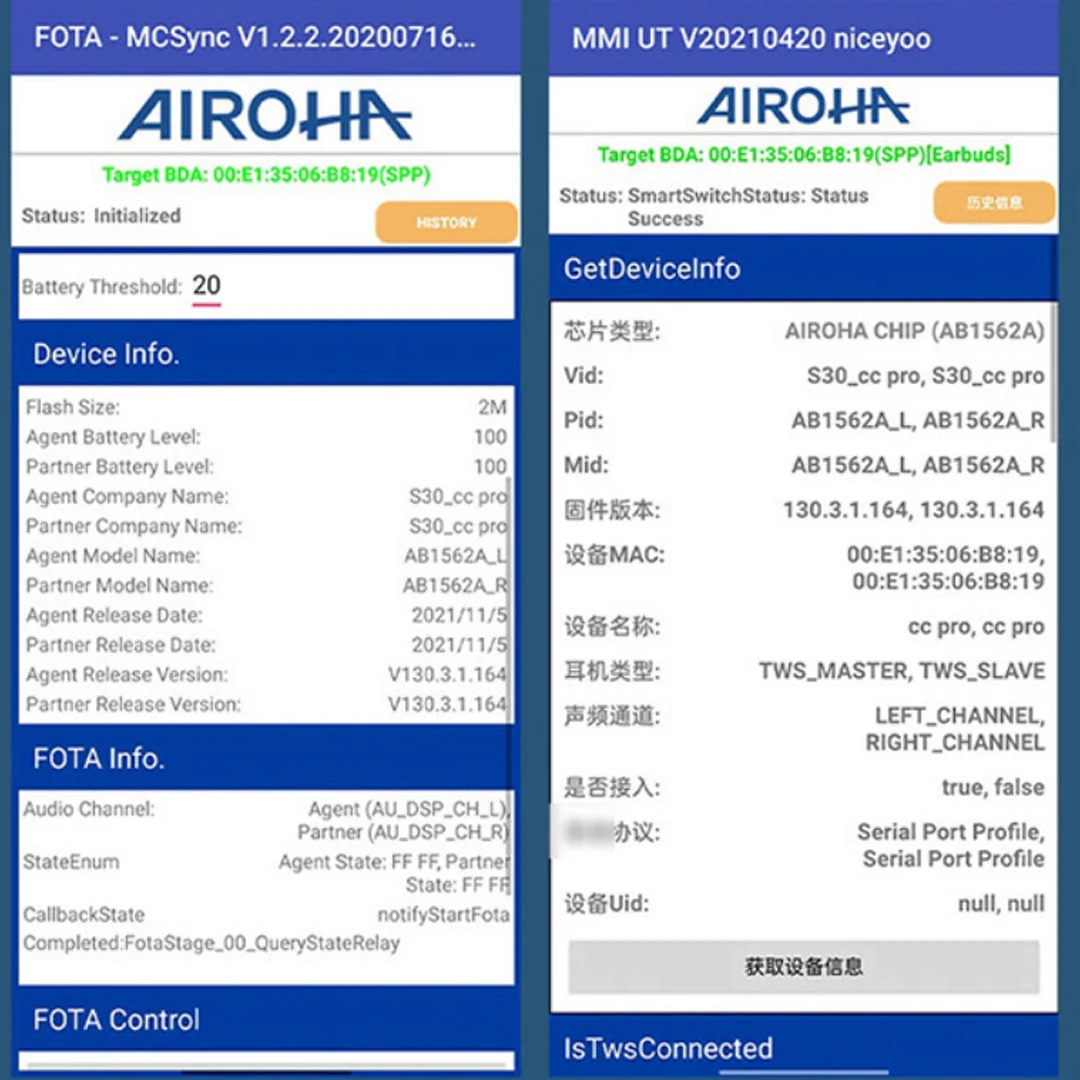Select the Agent Model Name row
Viewport: 1080px width, 1080px height.
(266, 555)
